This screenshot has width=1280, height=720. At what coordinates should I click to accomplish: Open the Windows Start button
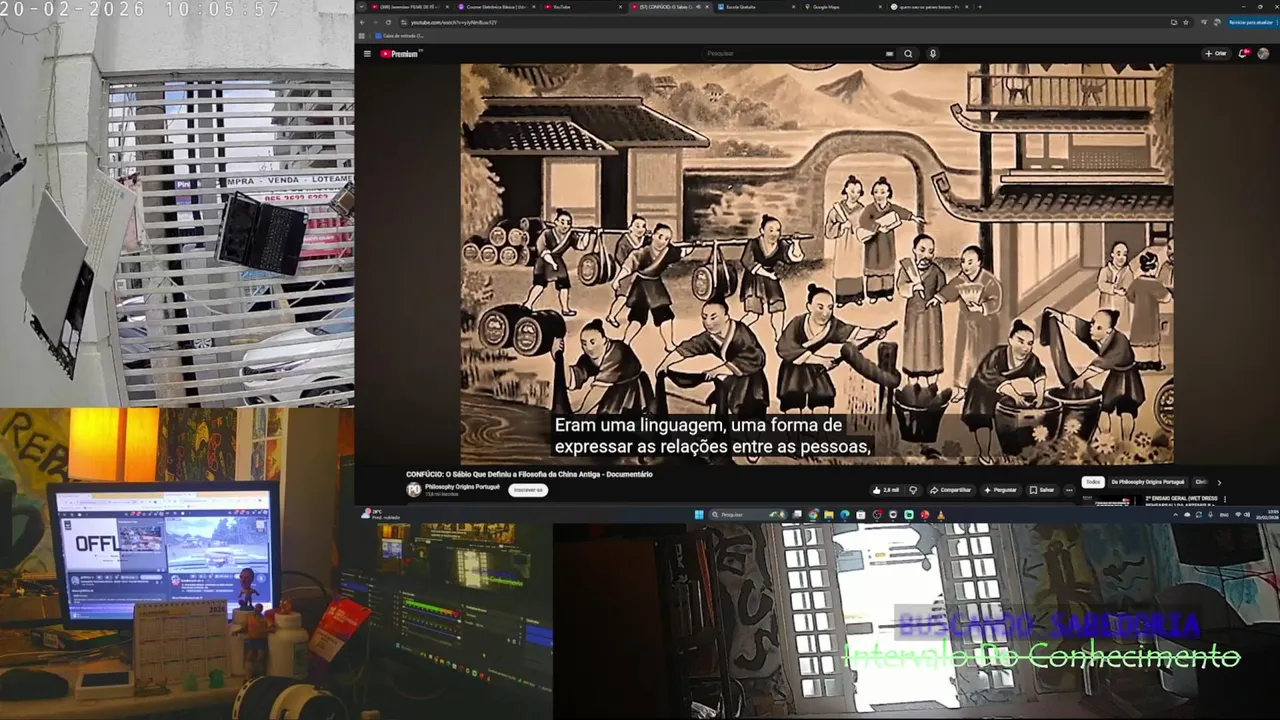tap(699, 515)
